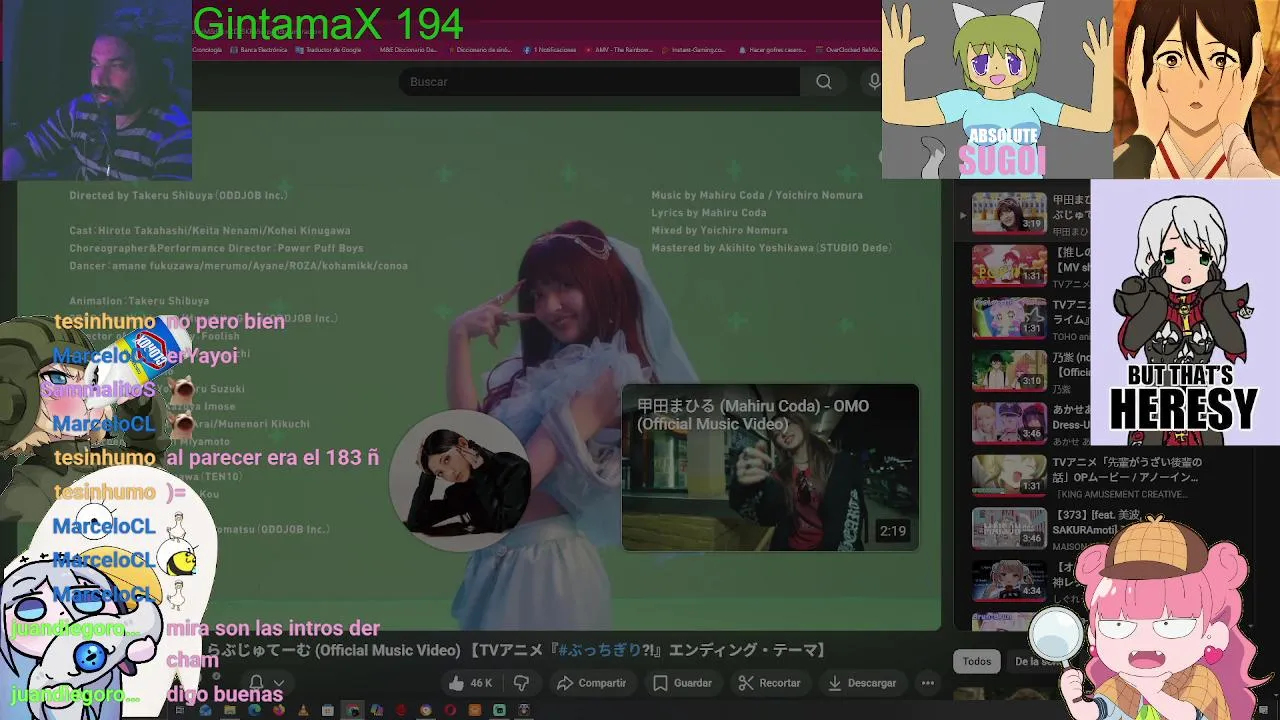Screen dimensions: 1280x720
Task: Click the circular channel avatar end-screen element
Action: tap(461, 480)
